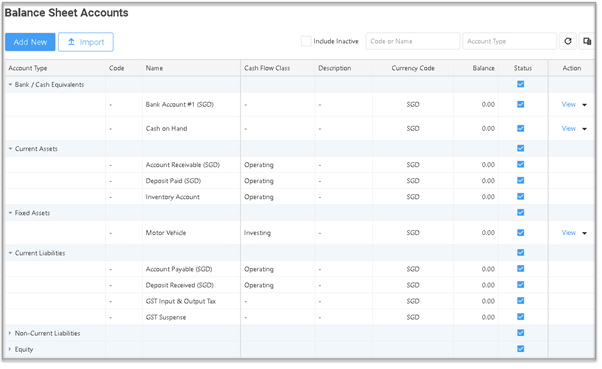Click View link for Bank Account #1 (SGD)

(x=569, y=104)
